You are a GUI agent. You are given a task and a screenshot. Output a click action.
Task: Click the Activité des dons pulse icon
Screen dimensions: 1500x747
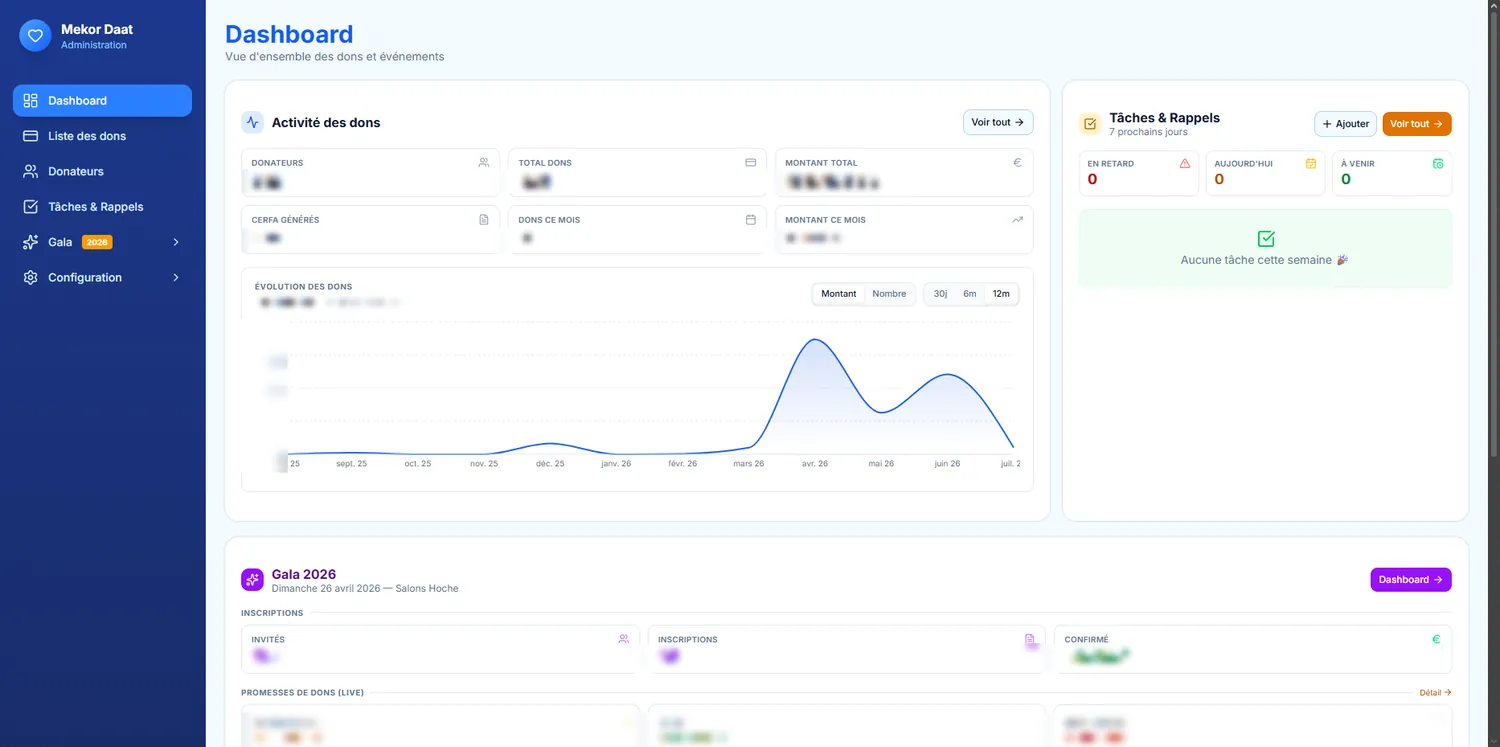(252, 123)
